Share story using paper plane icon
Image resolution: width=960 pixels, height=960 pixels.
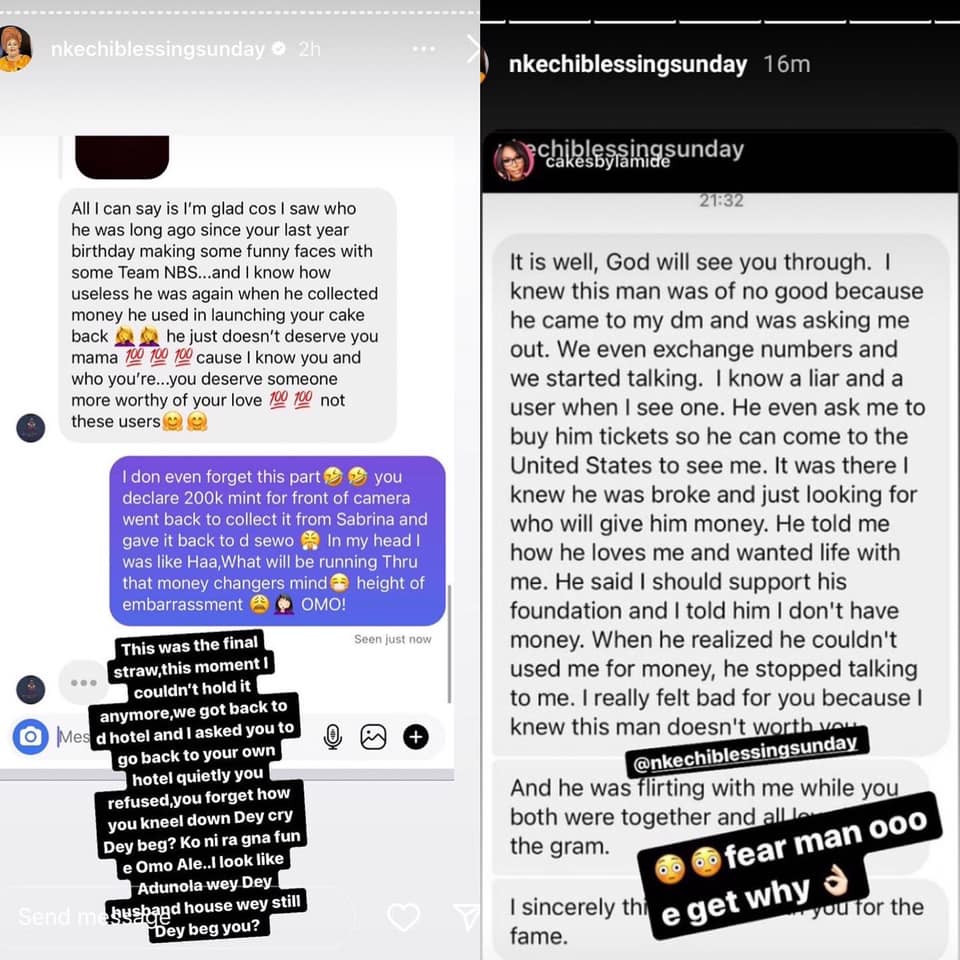pyautogui.click(x=468, y=917)
